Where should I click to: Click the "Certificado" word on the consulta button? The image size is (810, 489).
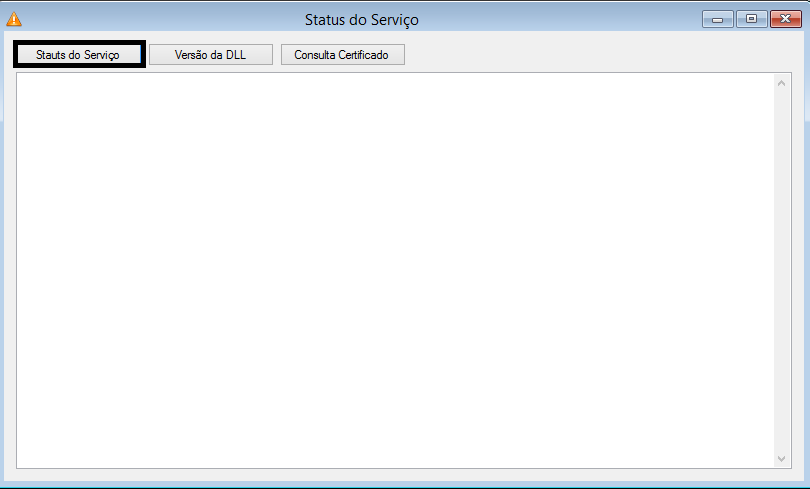tap(362, 55)
